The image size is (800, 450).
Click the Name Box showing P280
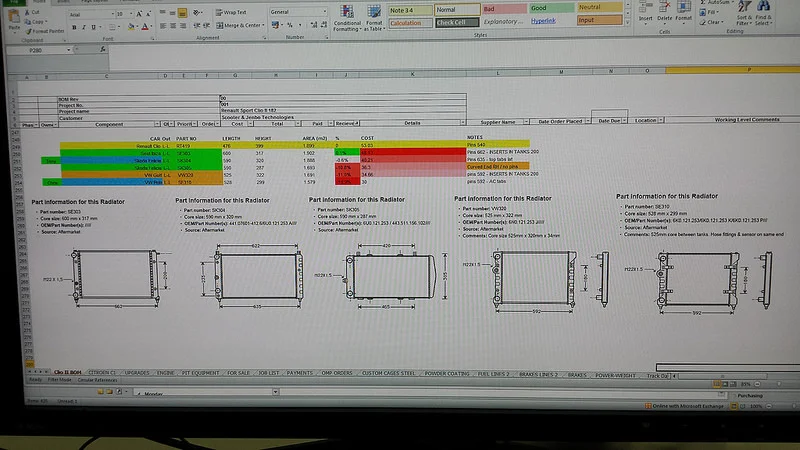pyautogui.click(x=36, y=51)
